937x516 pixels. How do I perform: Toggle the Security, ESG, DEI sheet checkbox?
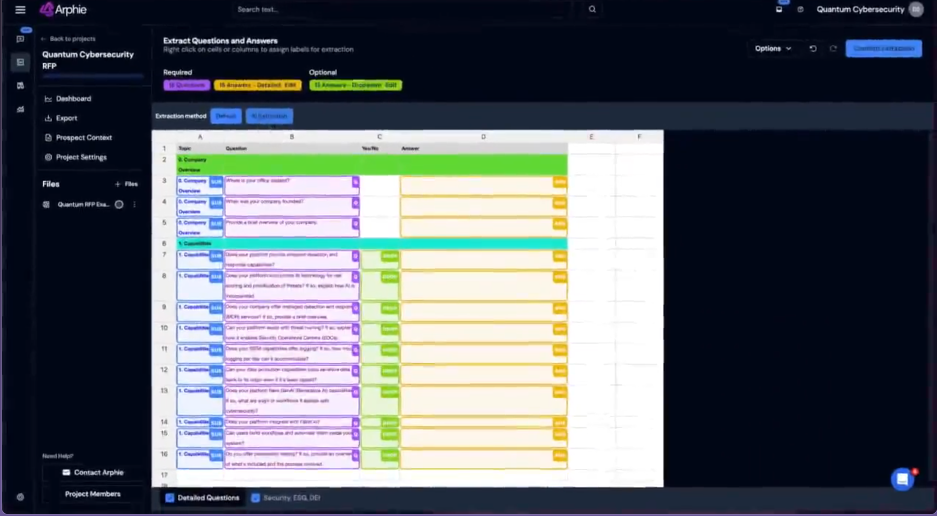coord(256,497)
